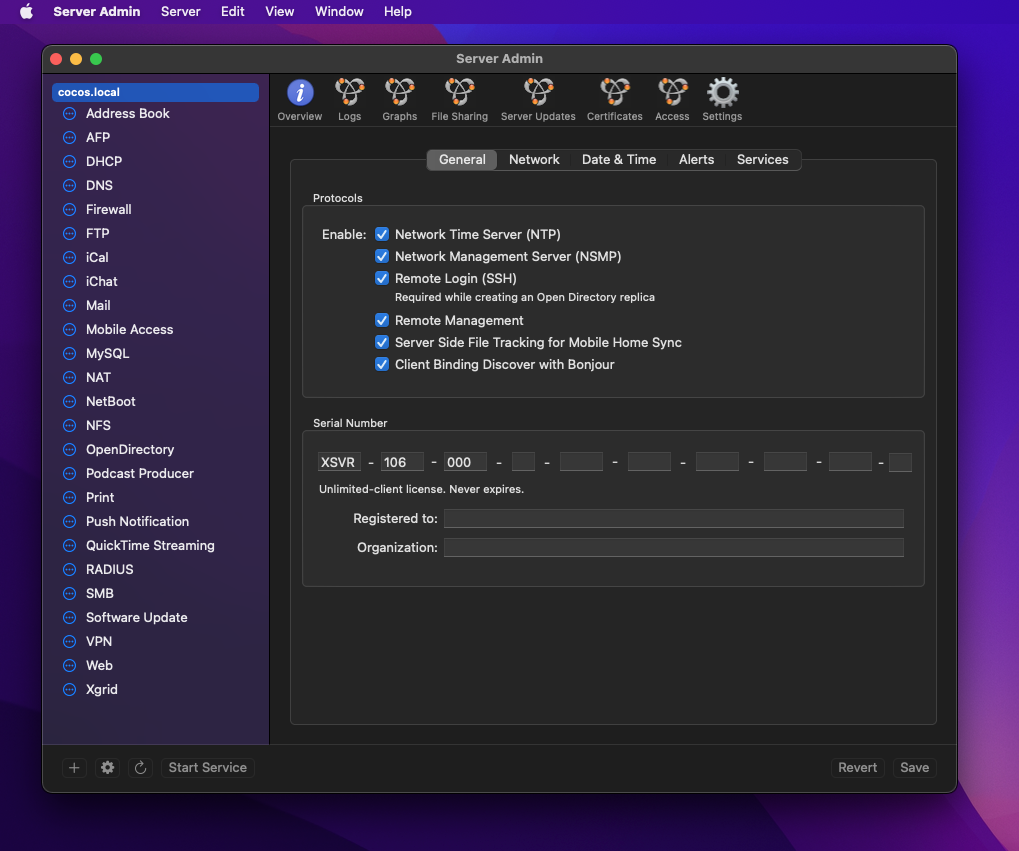Open the Server menu in menu bar

tap(180, 11)
